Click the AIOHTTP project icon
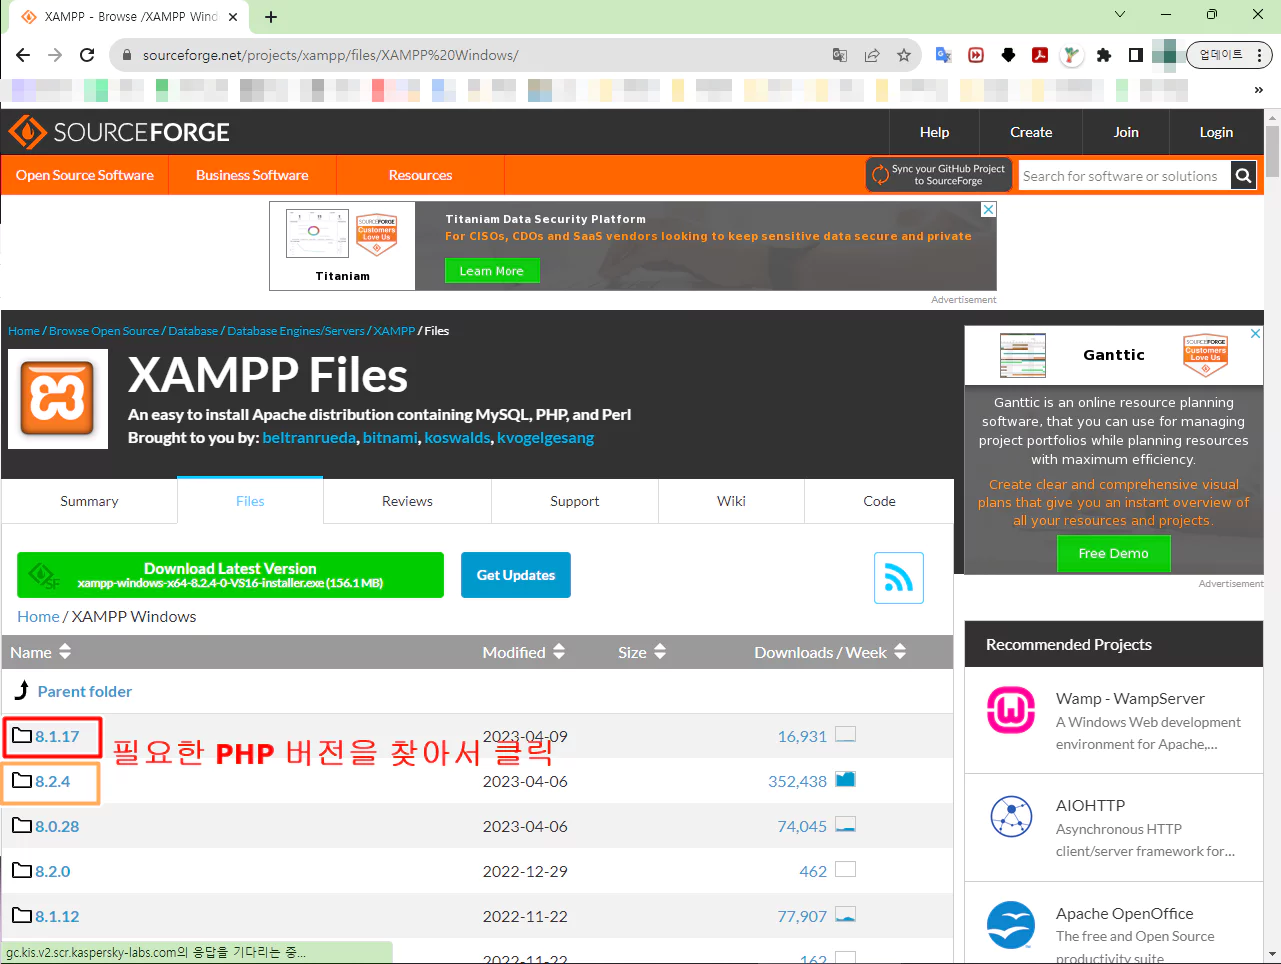 click(x=1011, y=817)
